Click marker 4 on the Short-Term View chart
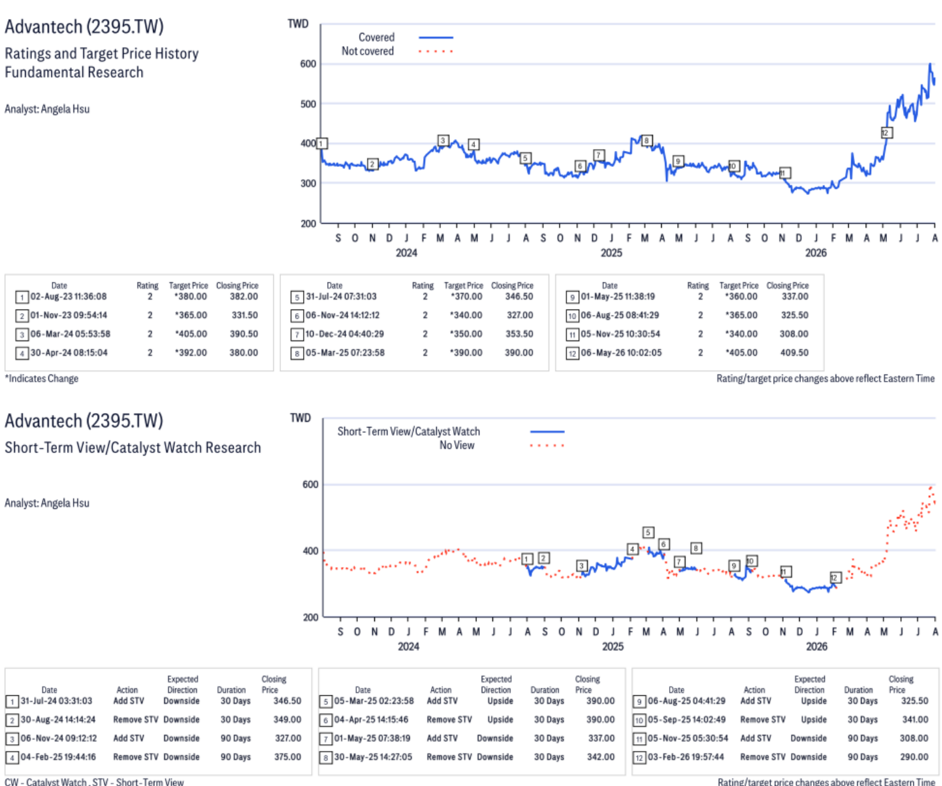The height and width of the screenshot is (786, 942). (632, 549)
